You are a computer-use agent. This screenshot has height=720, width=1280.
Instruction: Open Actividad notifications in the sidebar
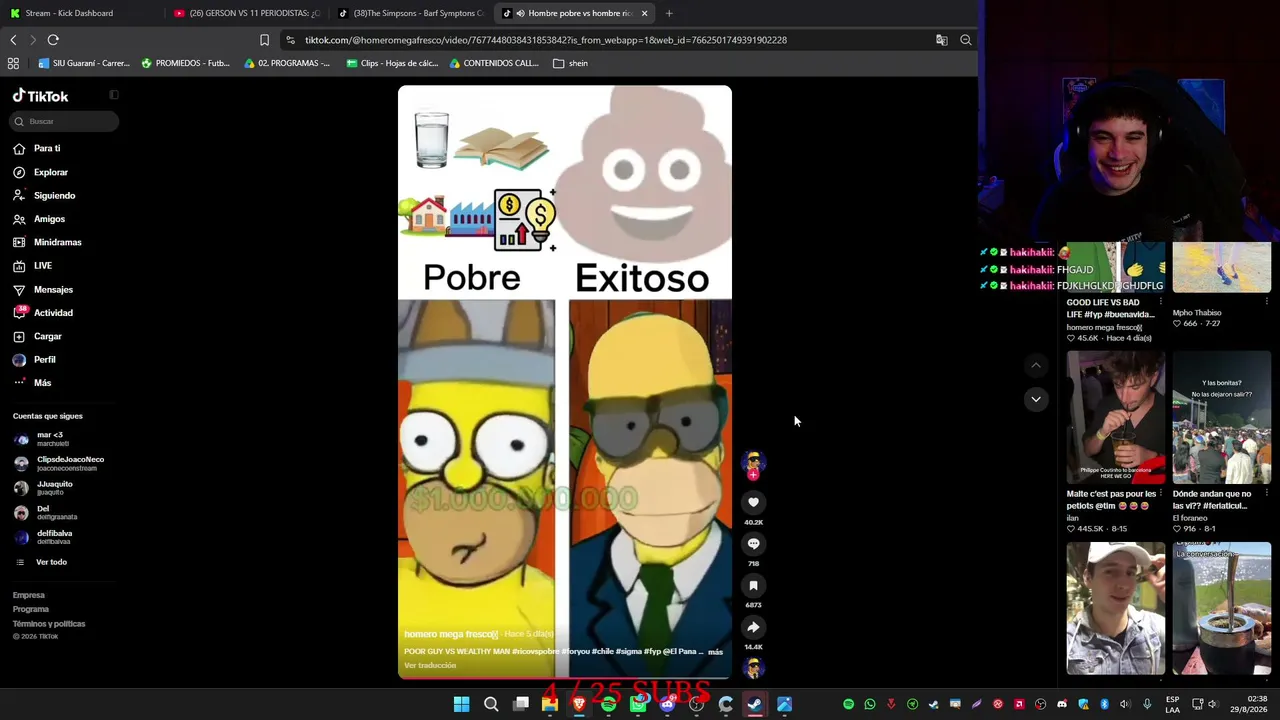(x=43, y=313)
